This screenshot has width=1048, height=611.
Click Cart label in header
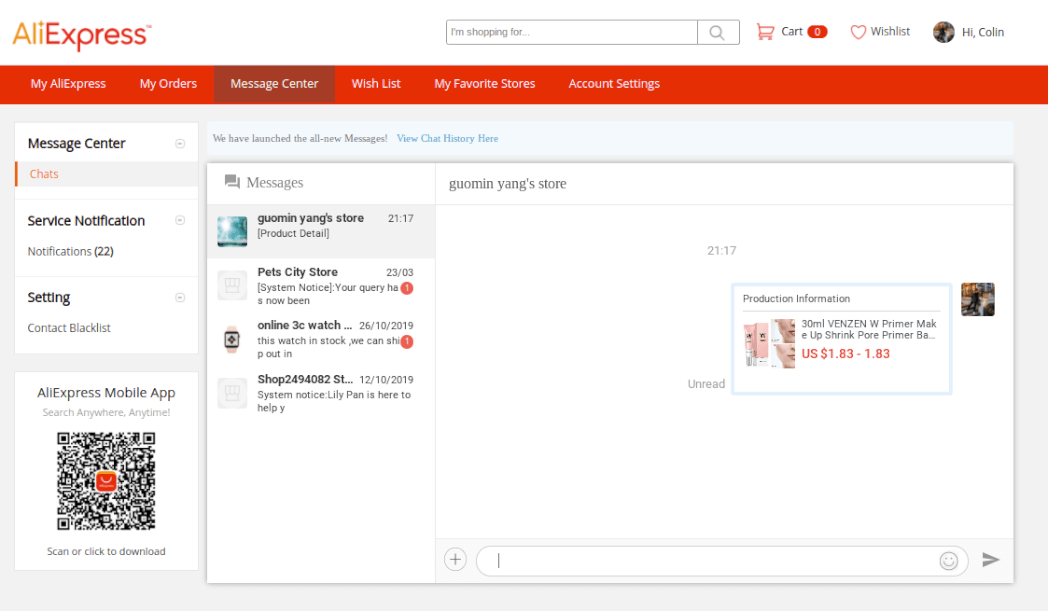point(792,31)
